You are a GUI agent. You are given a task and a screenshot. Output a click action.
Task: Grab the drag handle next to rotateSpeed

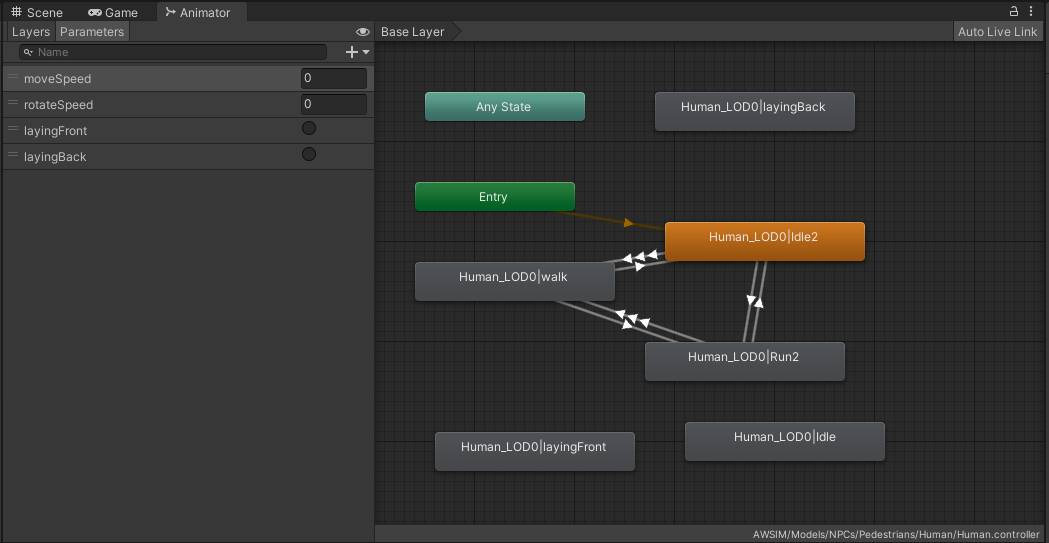click(13, 104)
